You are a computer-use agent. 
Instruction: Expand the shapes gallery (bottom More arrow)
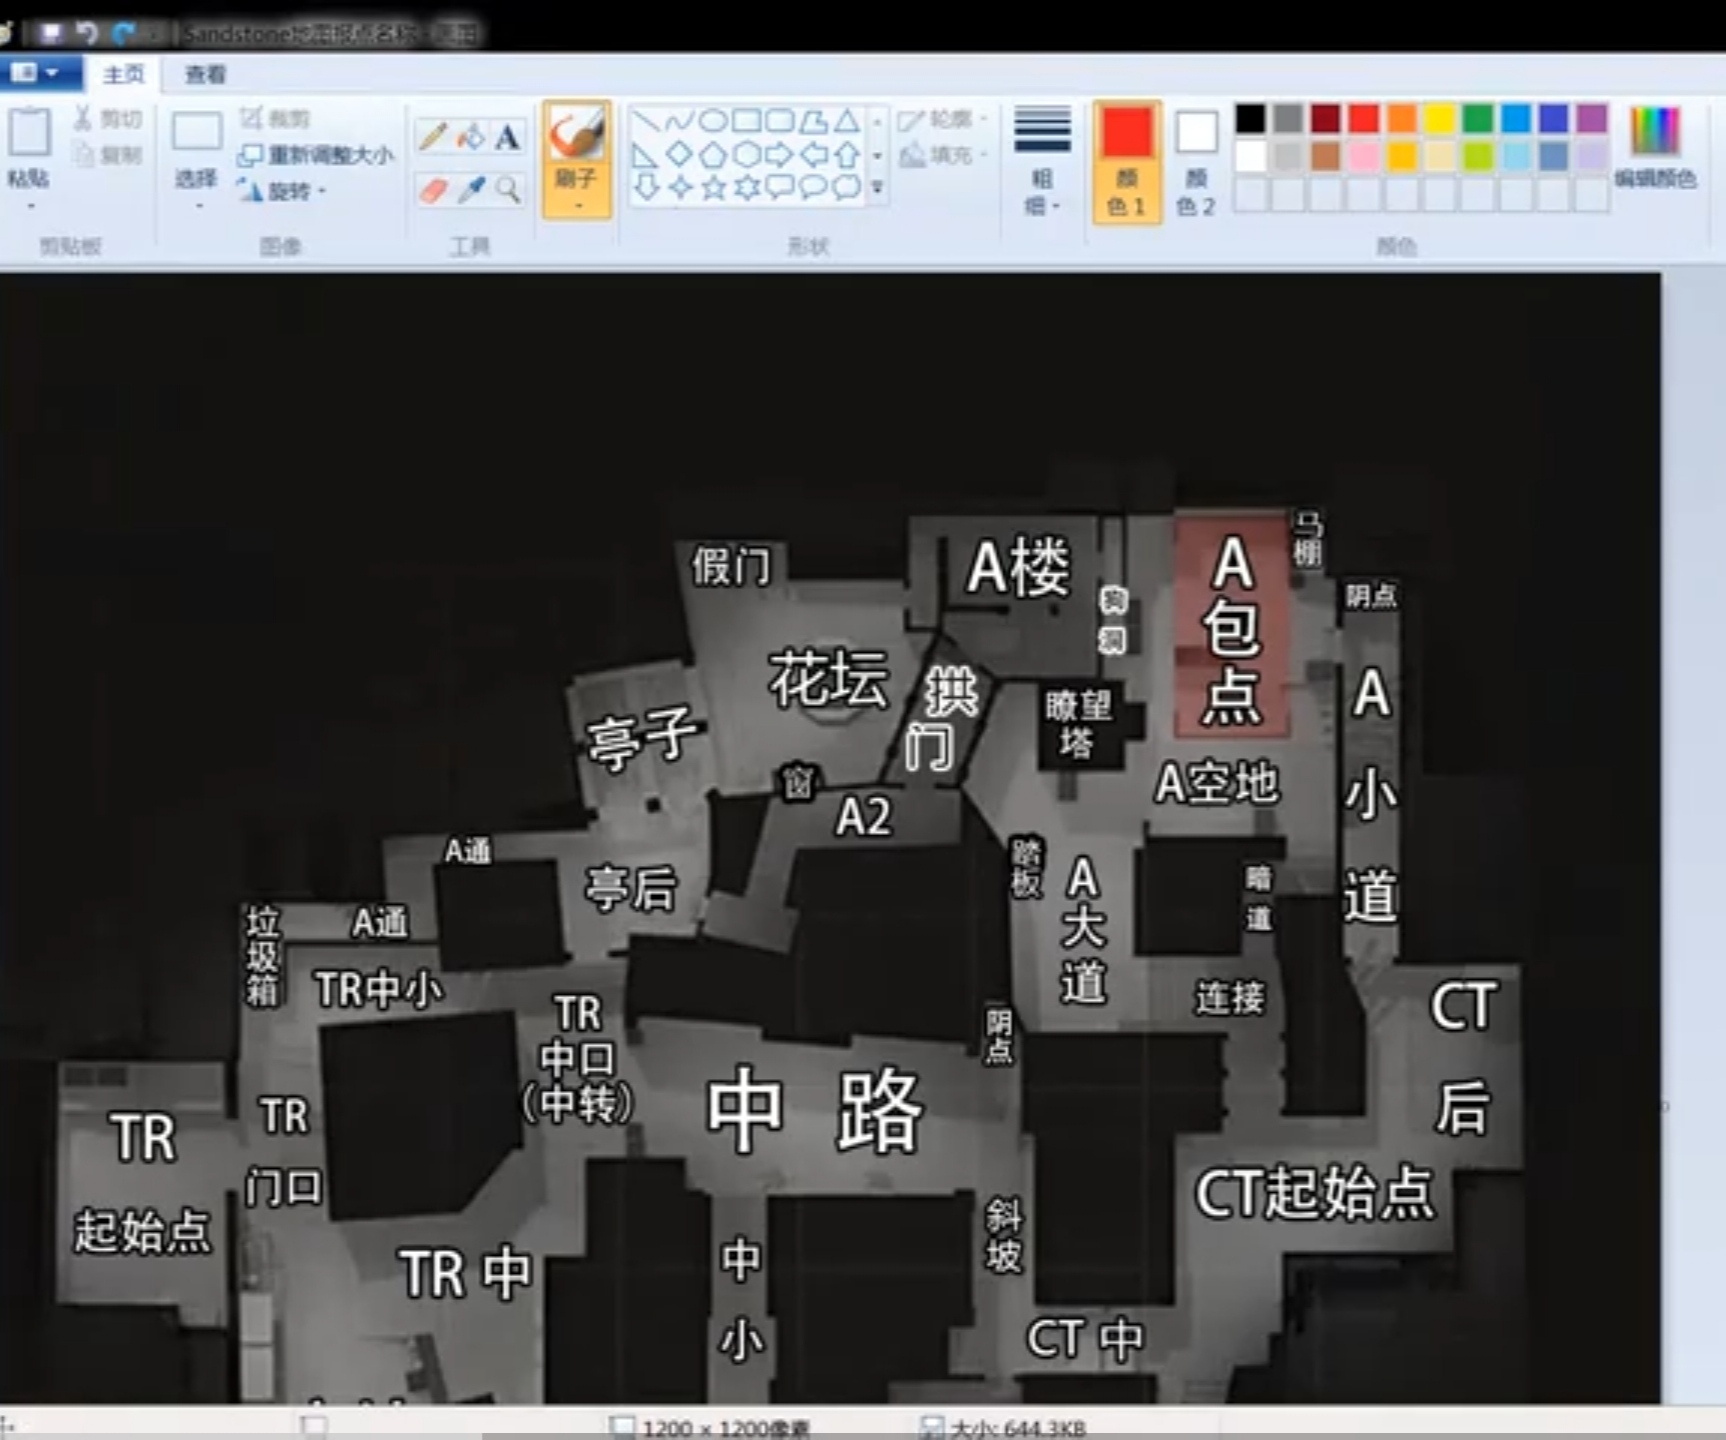click(x=878, y=187)
